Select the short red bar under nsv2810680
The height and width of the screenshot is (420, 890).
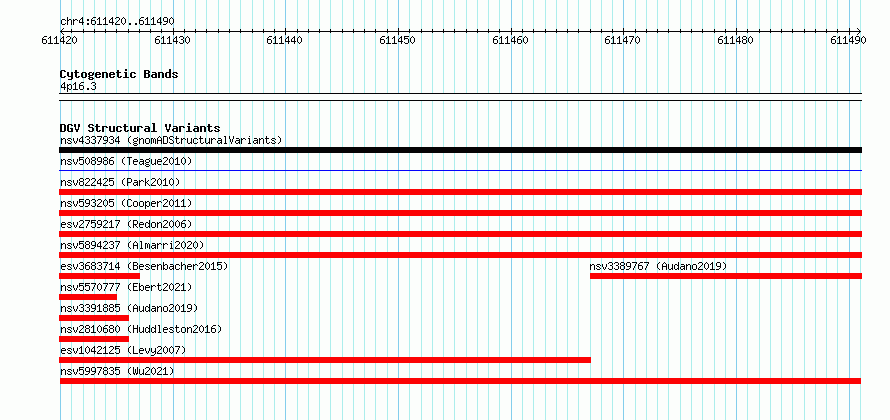pos(94,339)
